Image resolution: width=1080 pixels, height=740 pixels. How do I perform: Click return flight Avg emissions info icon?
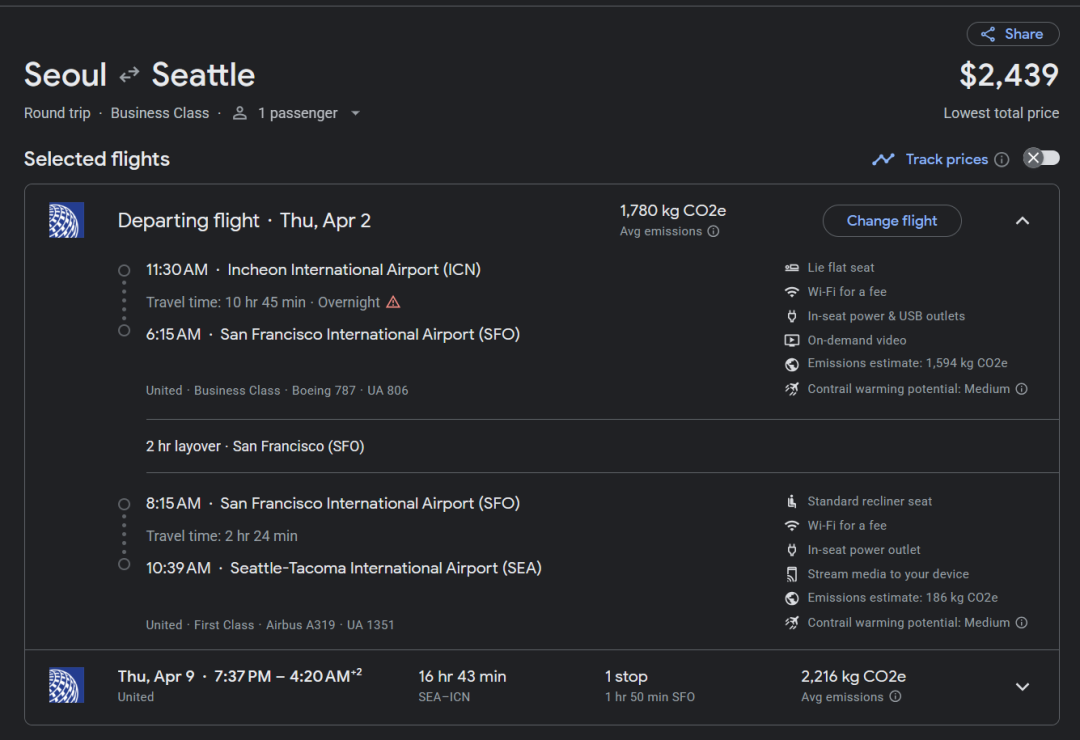(895, 697)
